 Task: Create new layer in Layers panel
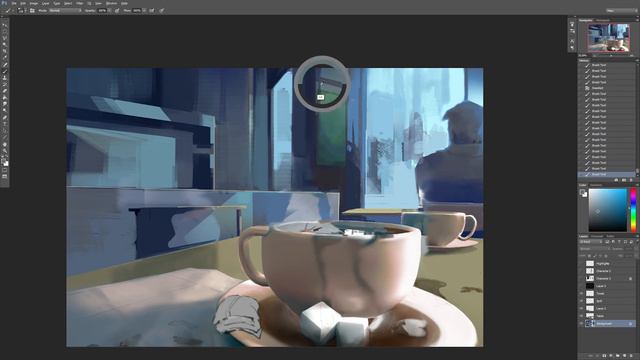624,356
